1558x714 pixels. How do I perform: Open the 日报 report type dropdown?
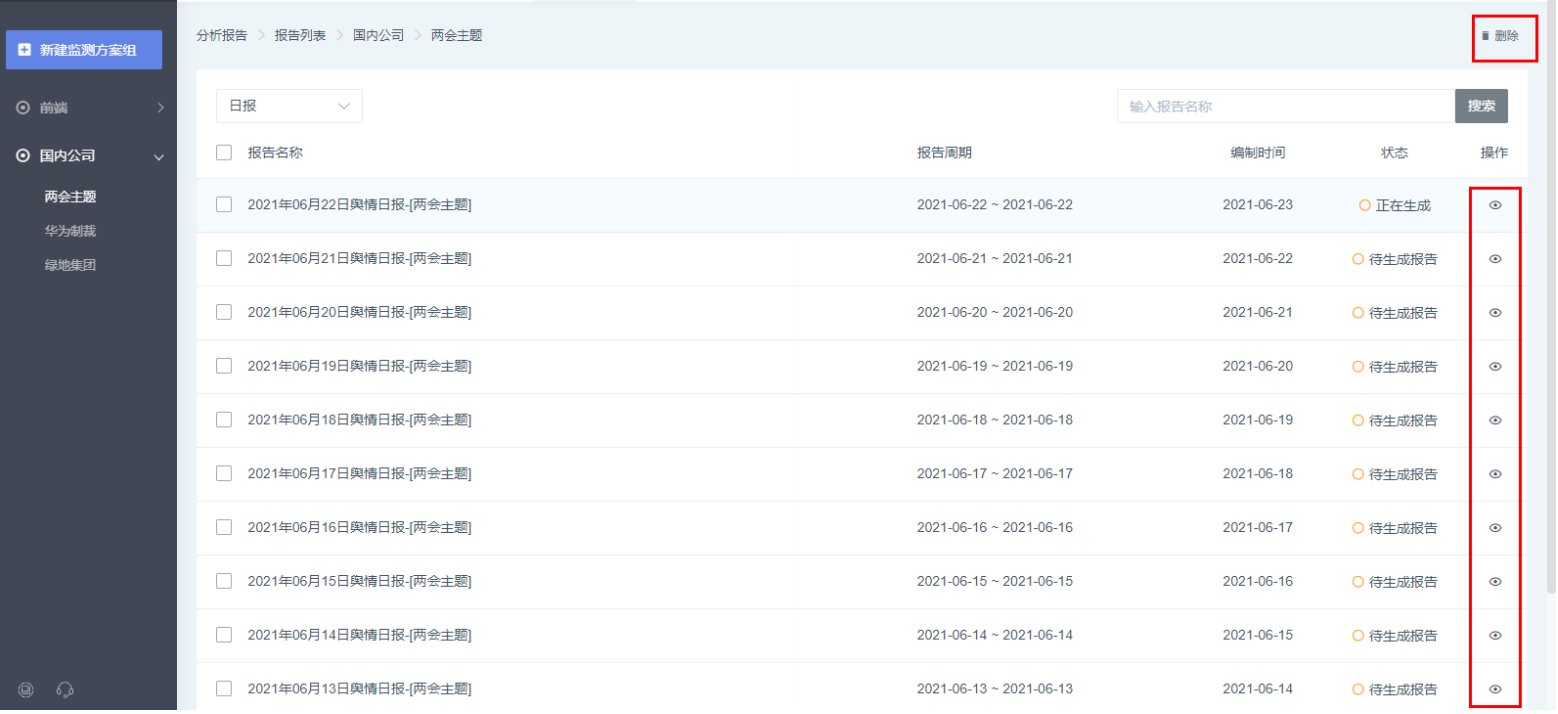289,106
